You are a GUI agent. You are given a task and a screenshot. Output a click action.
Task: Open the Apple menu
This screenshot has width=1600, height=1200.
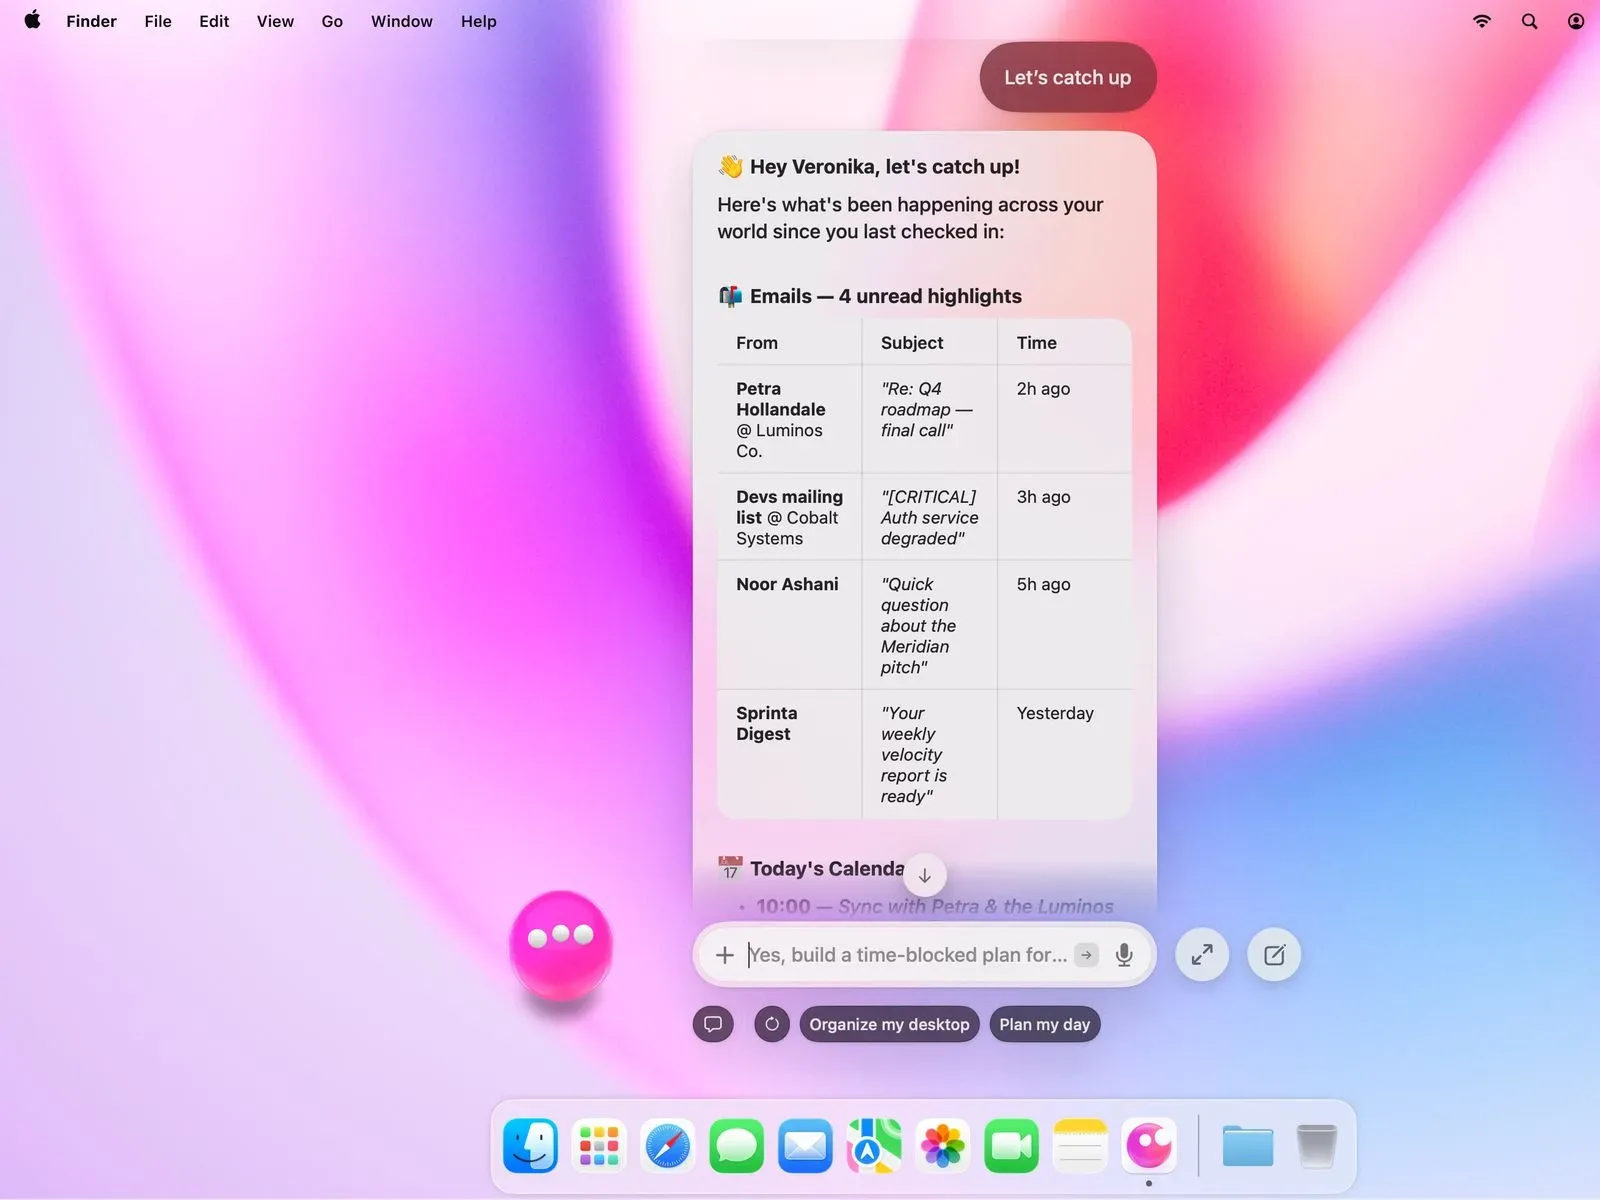coord(32,20)
